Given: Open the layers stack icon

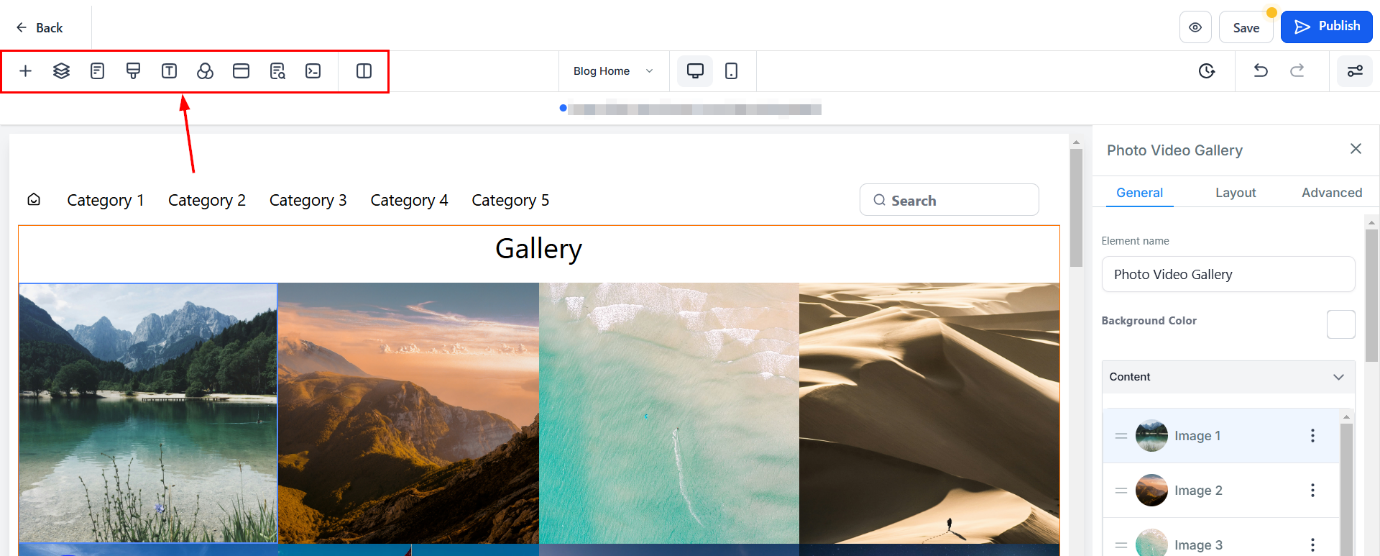Looking at the screenshot, I should (x=61, y=71).
